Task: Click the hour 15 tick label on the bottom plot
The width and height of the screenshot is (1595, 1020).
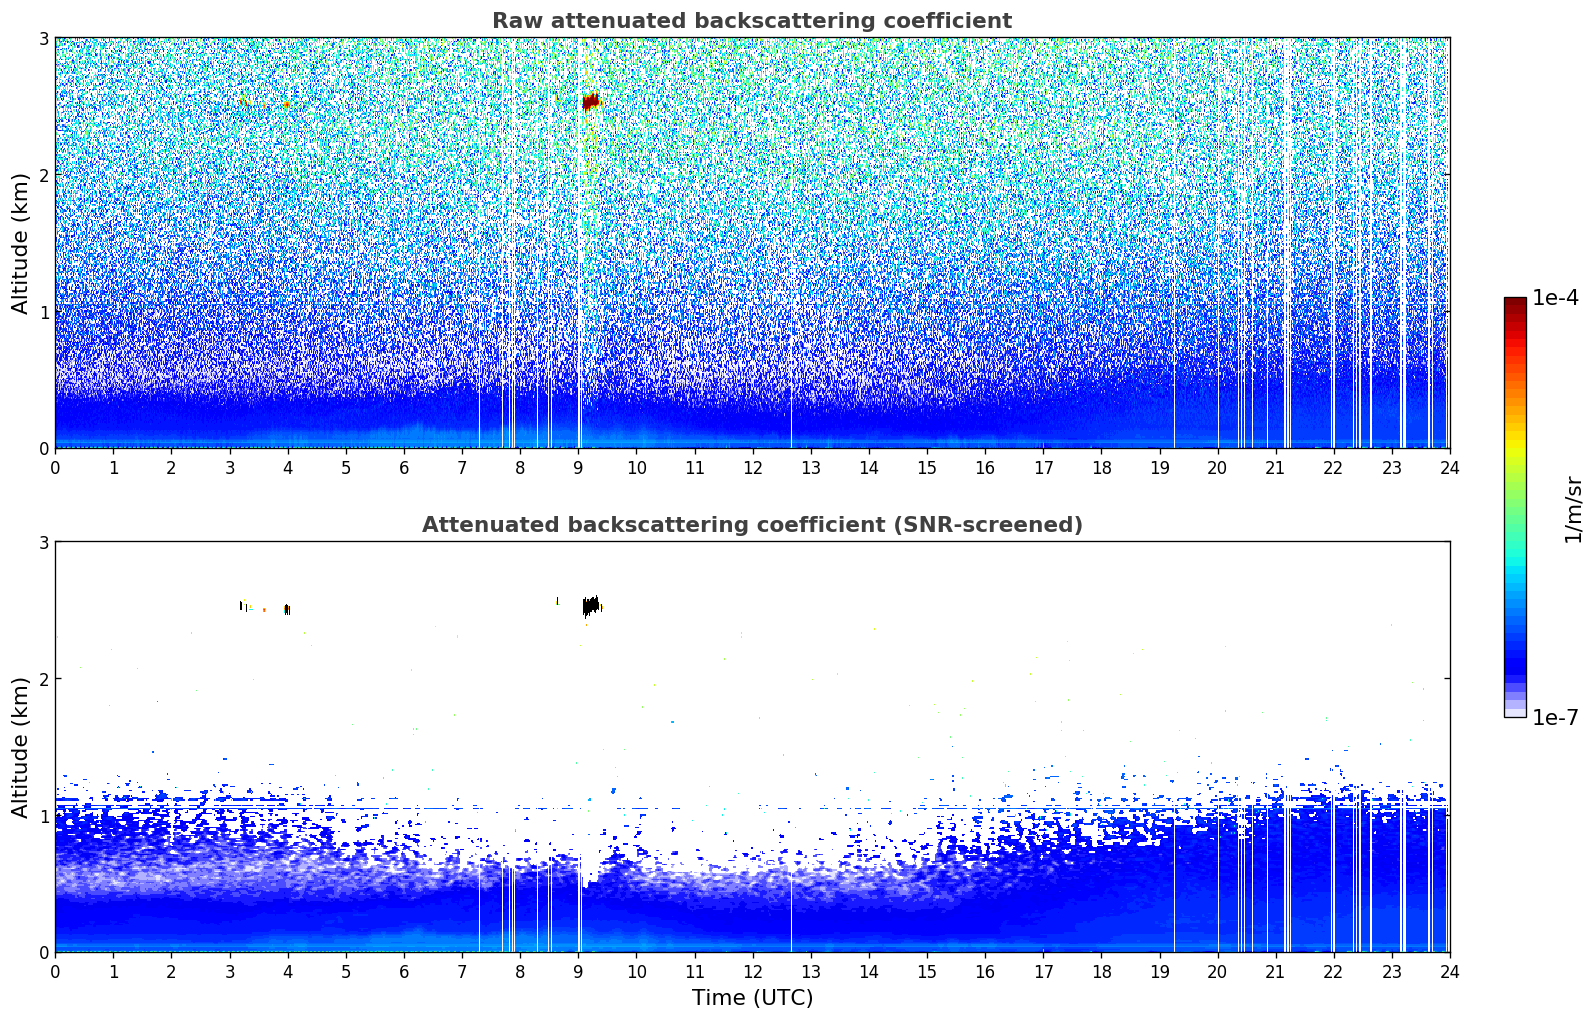Action: [x=927, y=971]
